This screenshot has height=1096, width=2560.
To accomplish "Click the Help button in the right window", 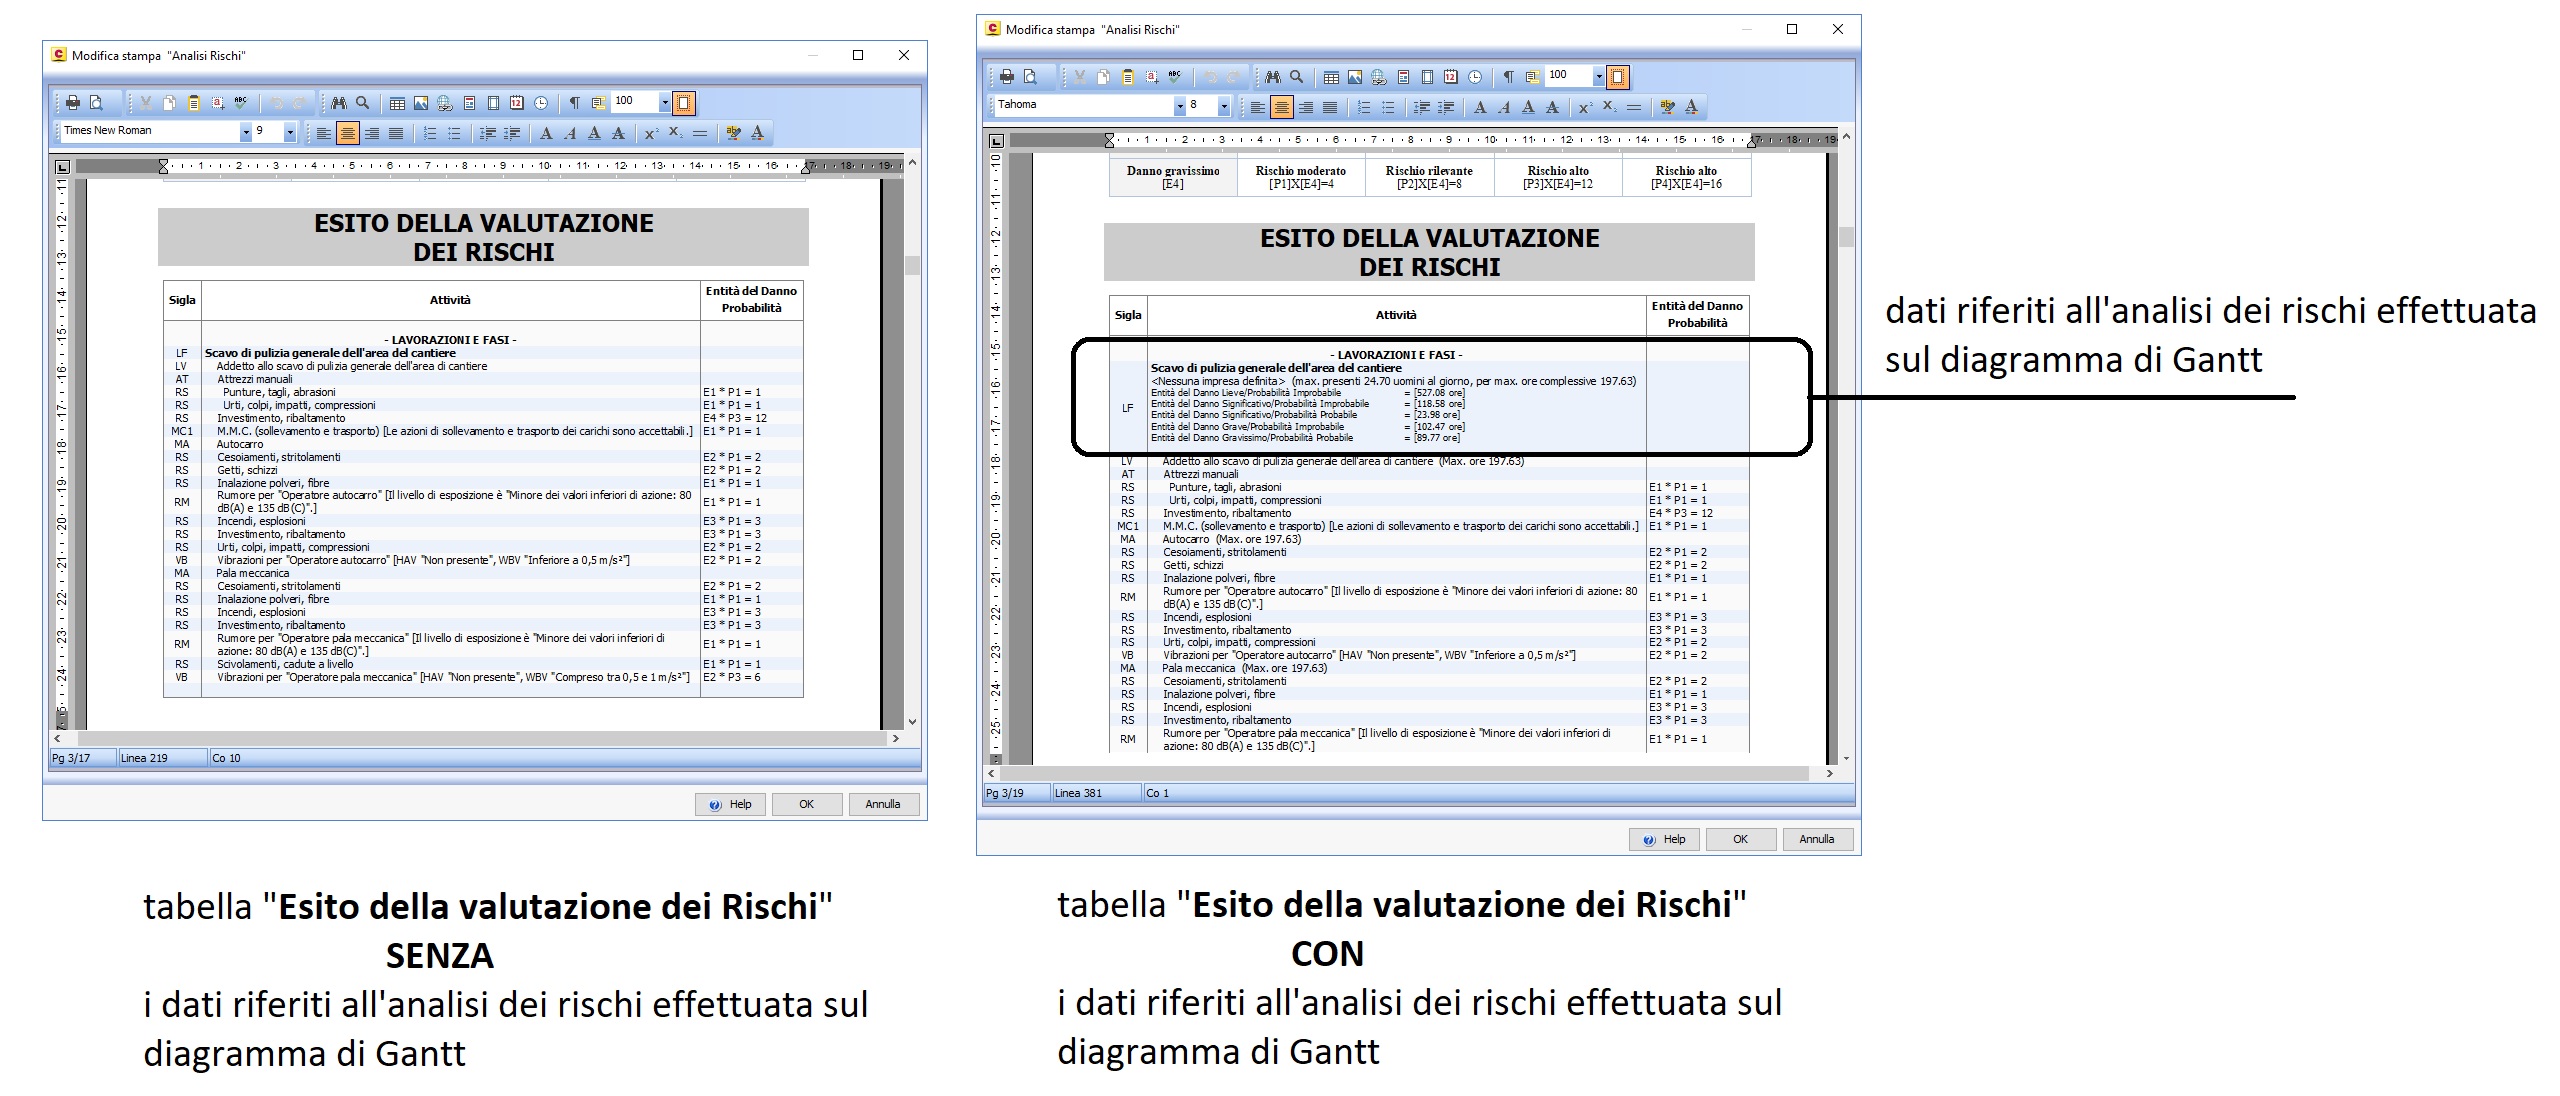I will [x=1664, y=839].
